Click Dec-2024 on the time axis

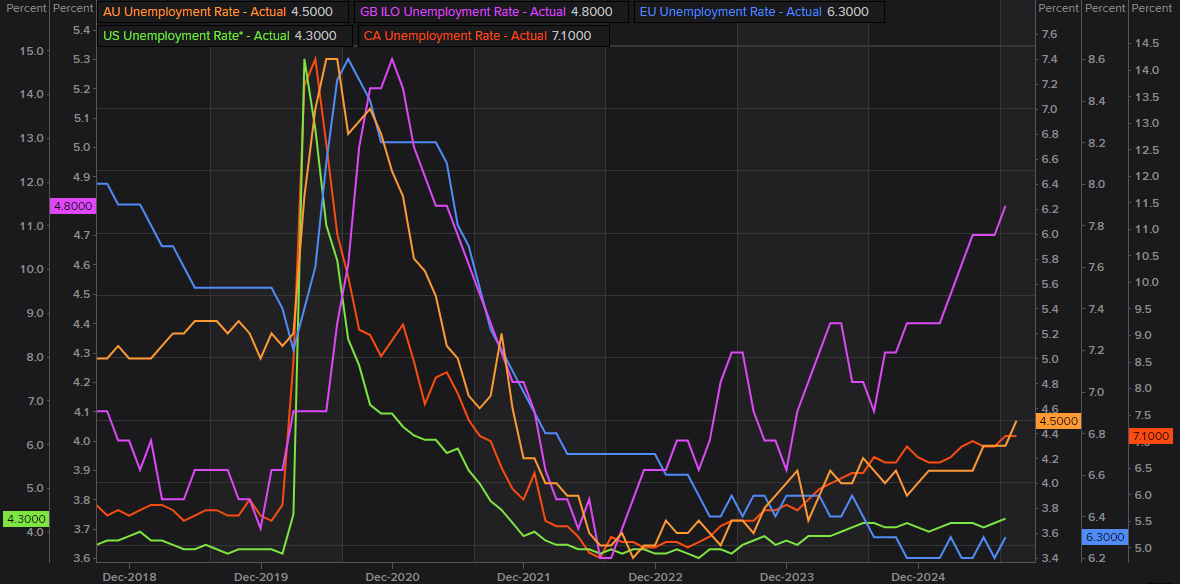point(918,576)
